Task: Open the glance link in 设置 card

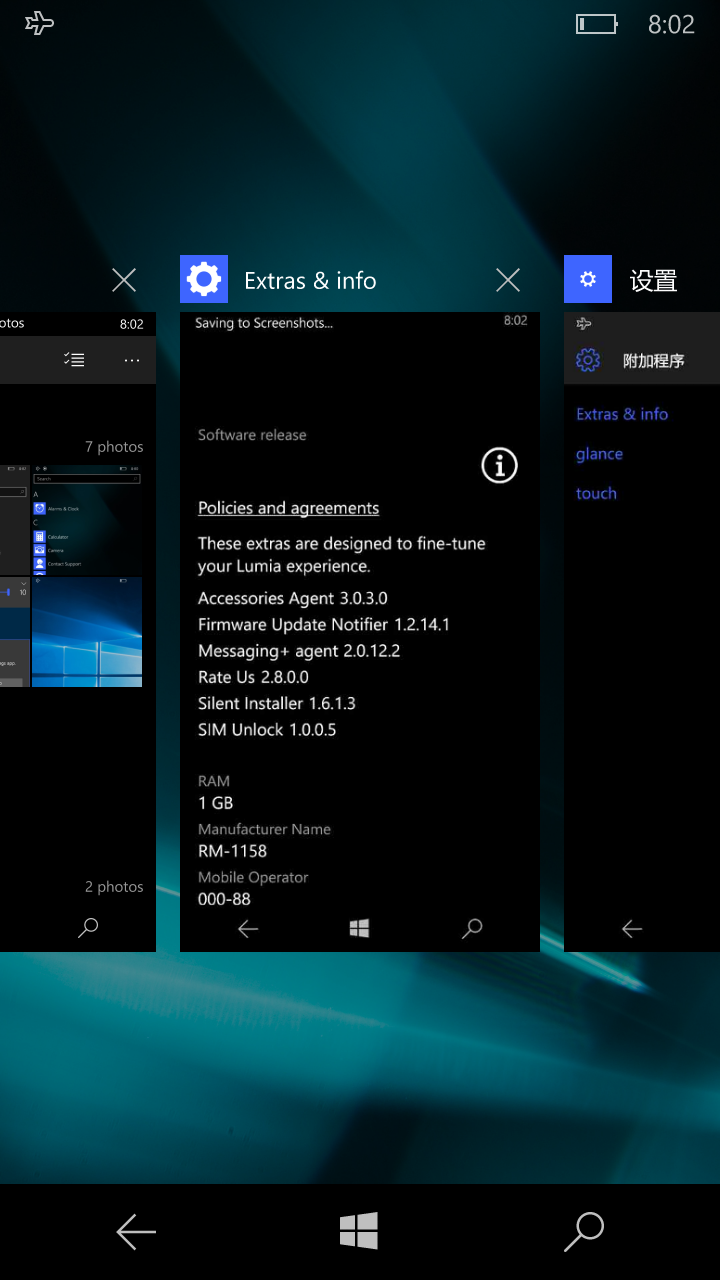Action: click(x=599, y=454)
